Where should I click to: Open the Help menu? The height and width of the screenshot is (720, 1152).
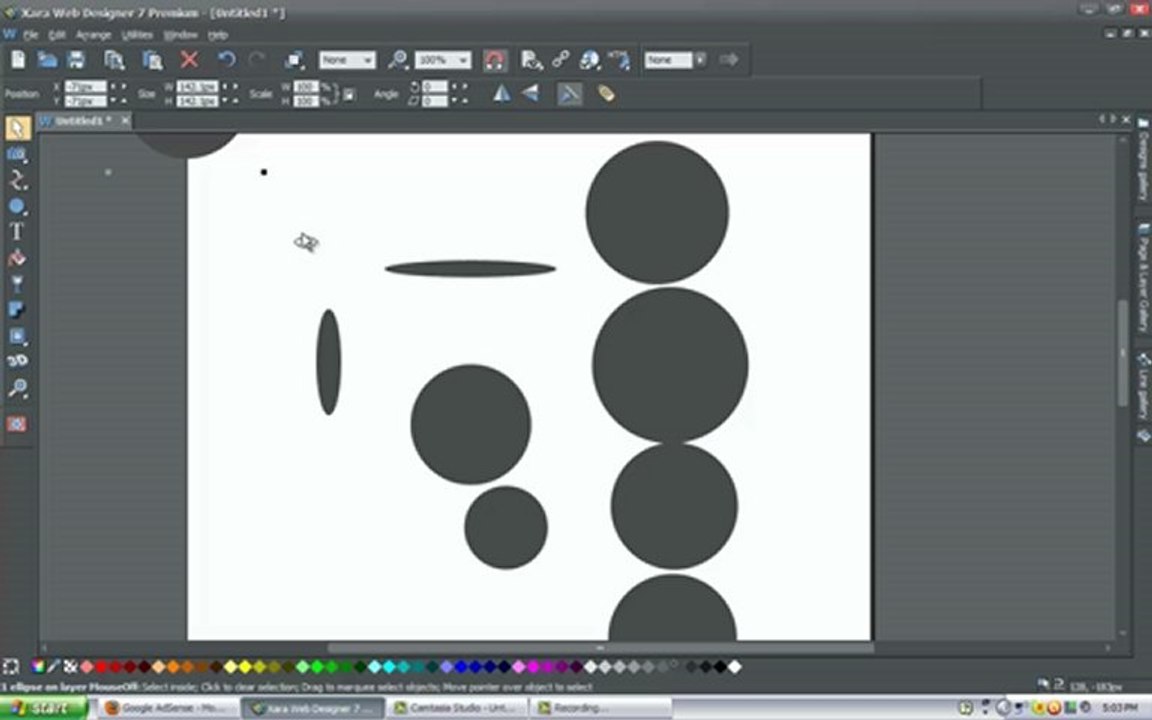217,35
